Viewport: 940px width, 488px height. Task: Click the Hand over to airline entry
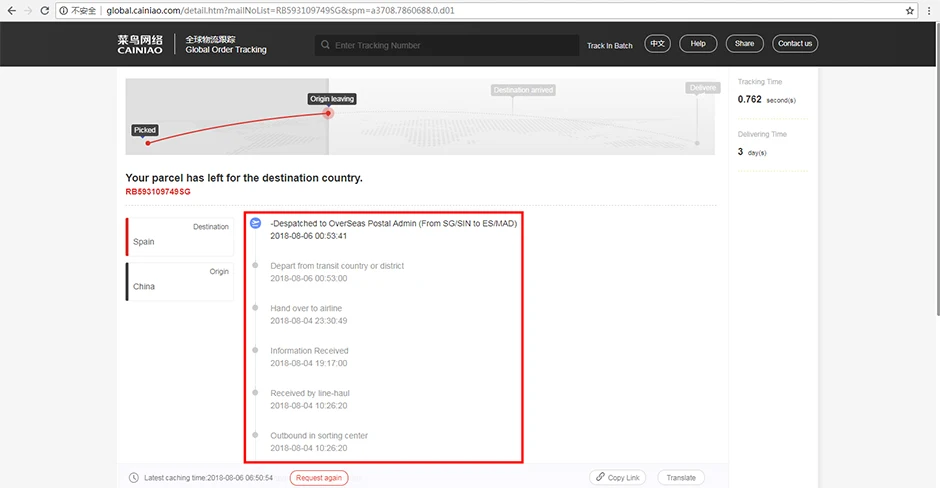pos(306,308)
